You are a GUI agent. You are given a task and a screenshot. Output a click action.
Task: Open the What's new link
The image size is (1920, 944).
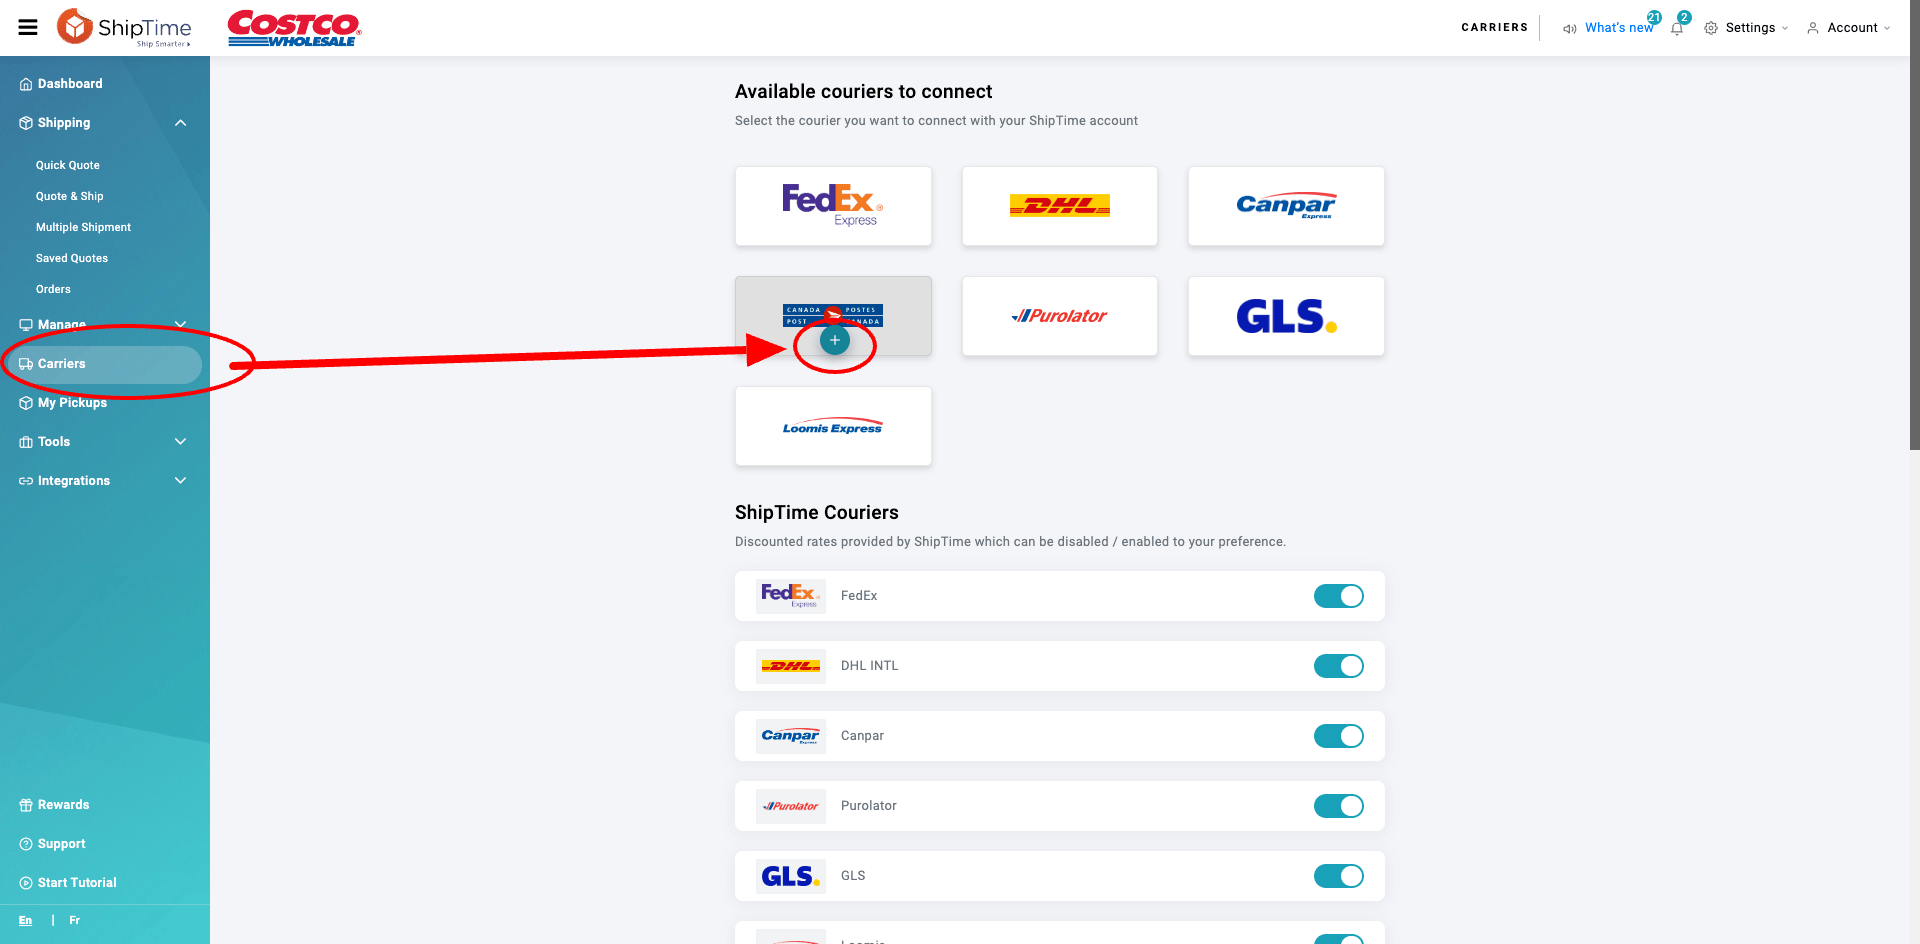tap(1618, 28)
